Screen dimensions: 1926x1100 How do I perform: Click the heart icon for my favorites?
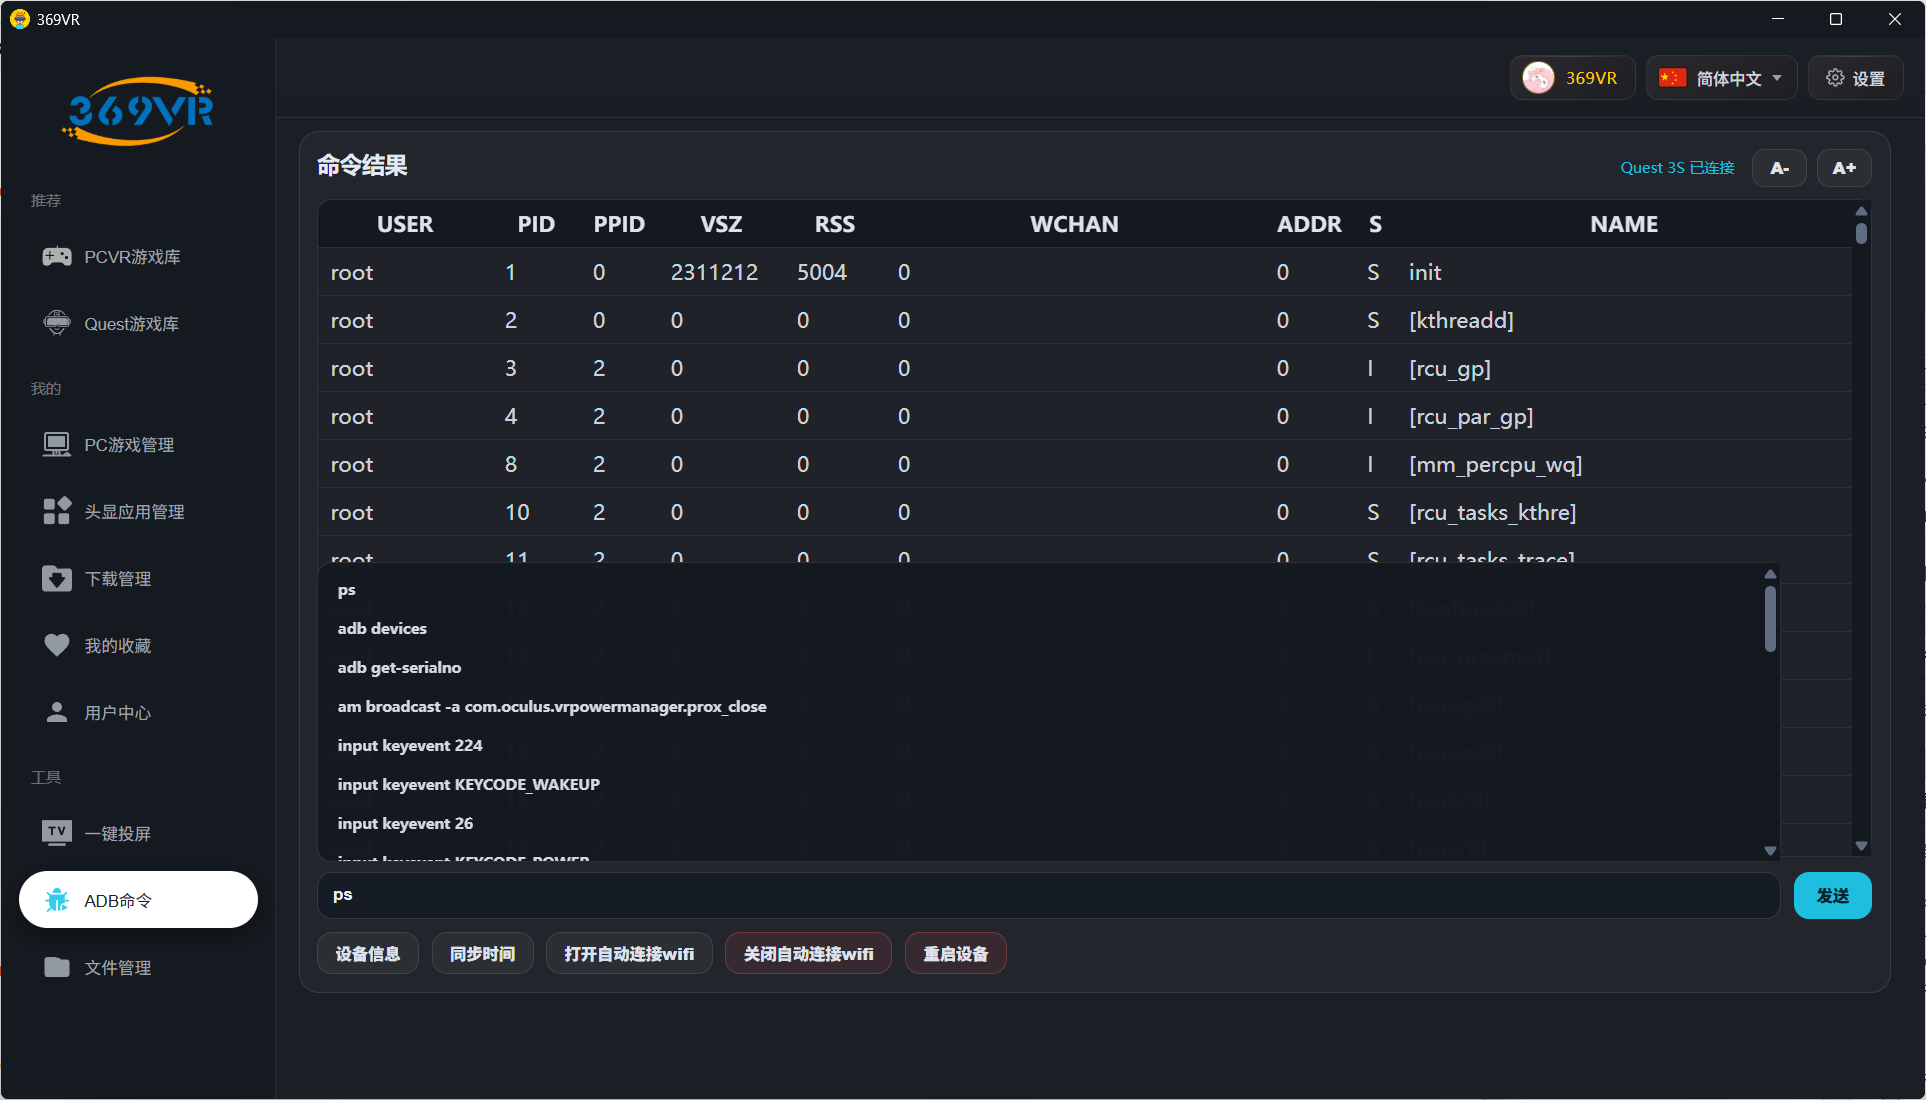tap(57, 645)
